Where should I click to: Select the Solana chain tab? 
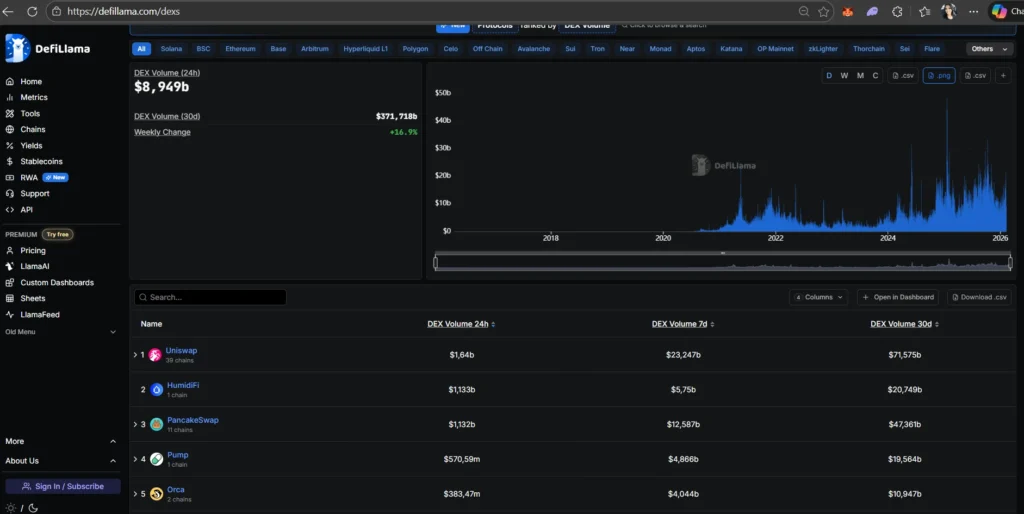point(171,49)
